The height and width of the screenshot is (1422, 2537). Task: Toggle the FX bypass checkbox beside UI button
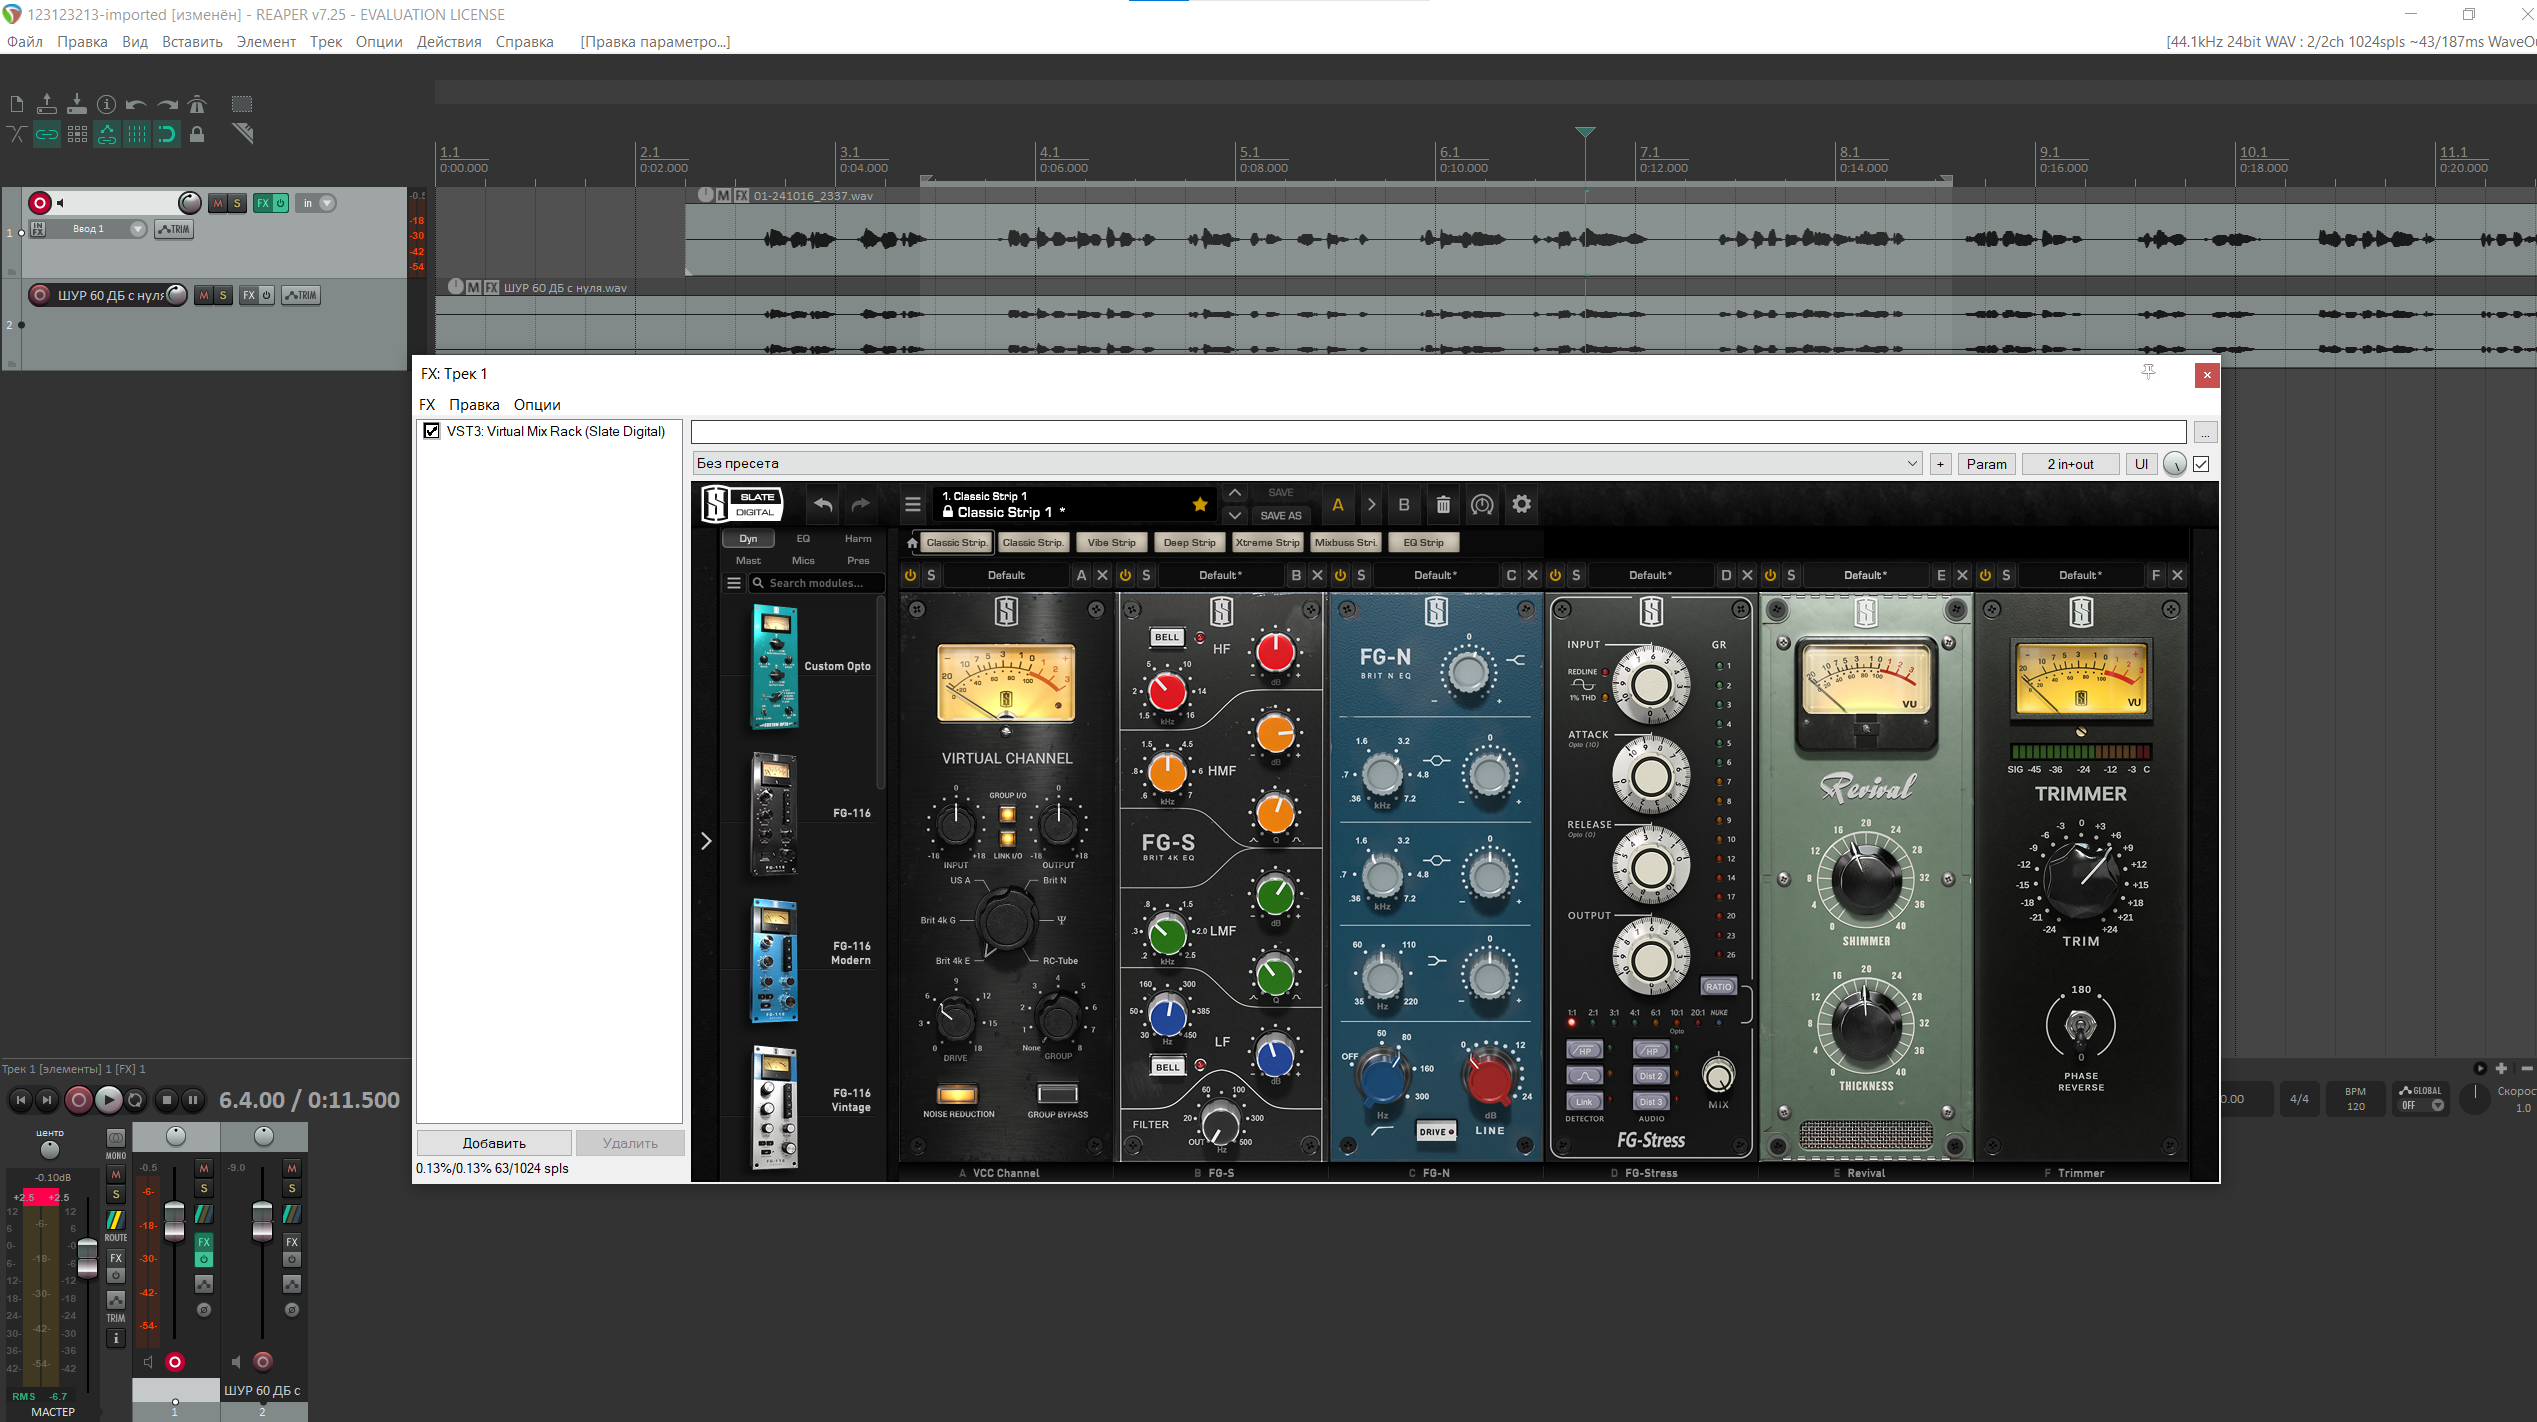coord(2201,464)
